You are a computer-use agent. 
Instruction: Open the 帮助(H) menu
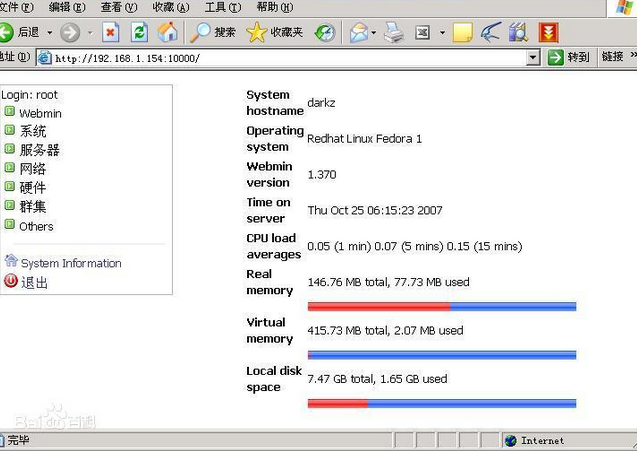(275, 7)
